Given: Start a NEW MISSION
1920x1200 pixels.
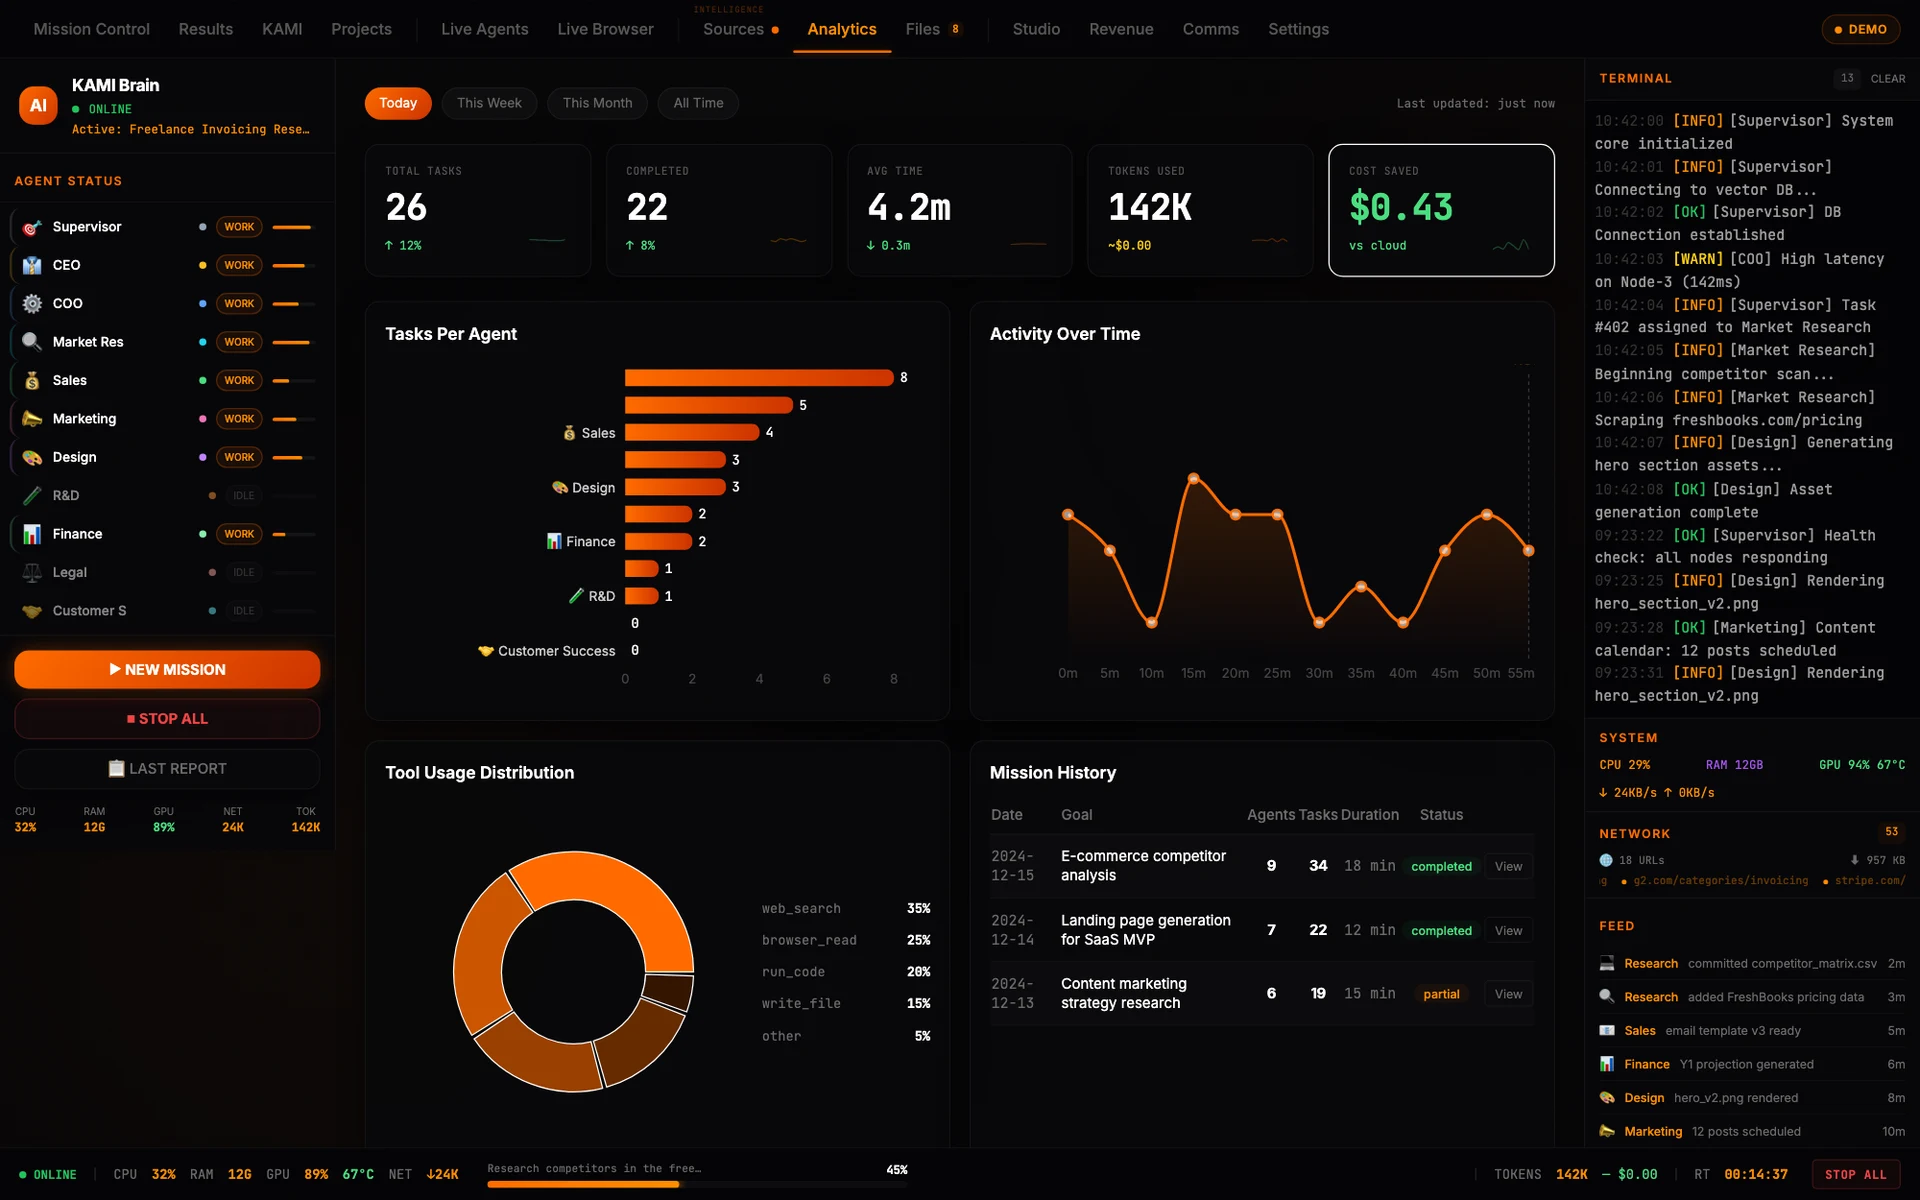Looking at the screenshot, I should pyautogui.click(x=167, y=669).
